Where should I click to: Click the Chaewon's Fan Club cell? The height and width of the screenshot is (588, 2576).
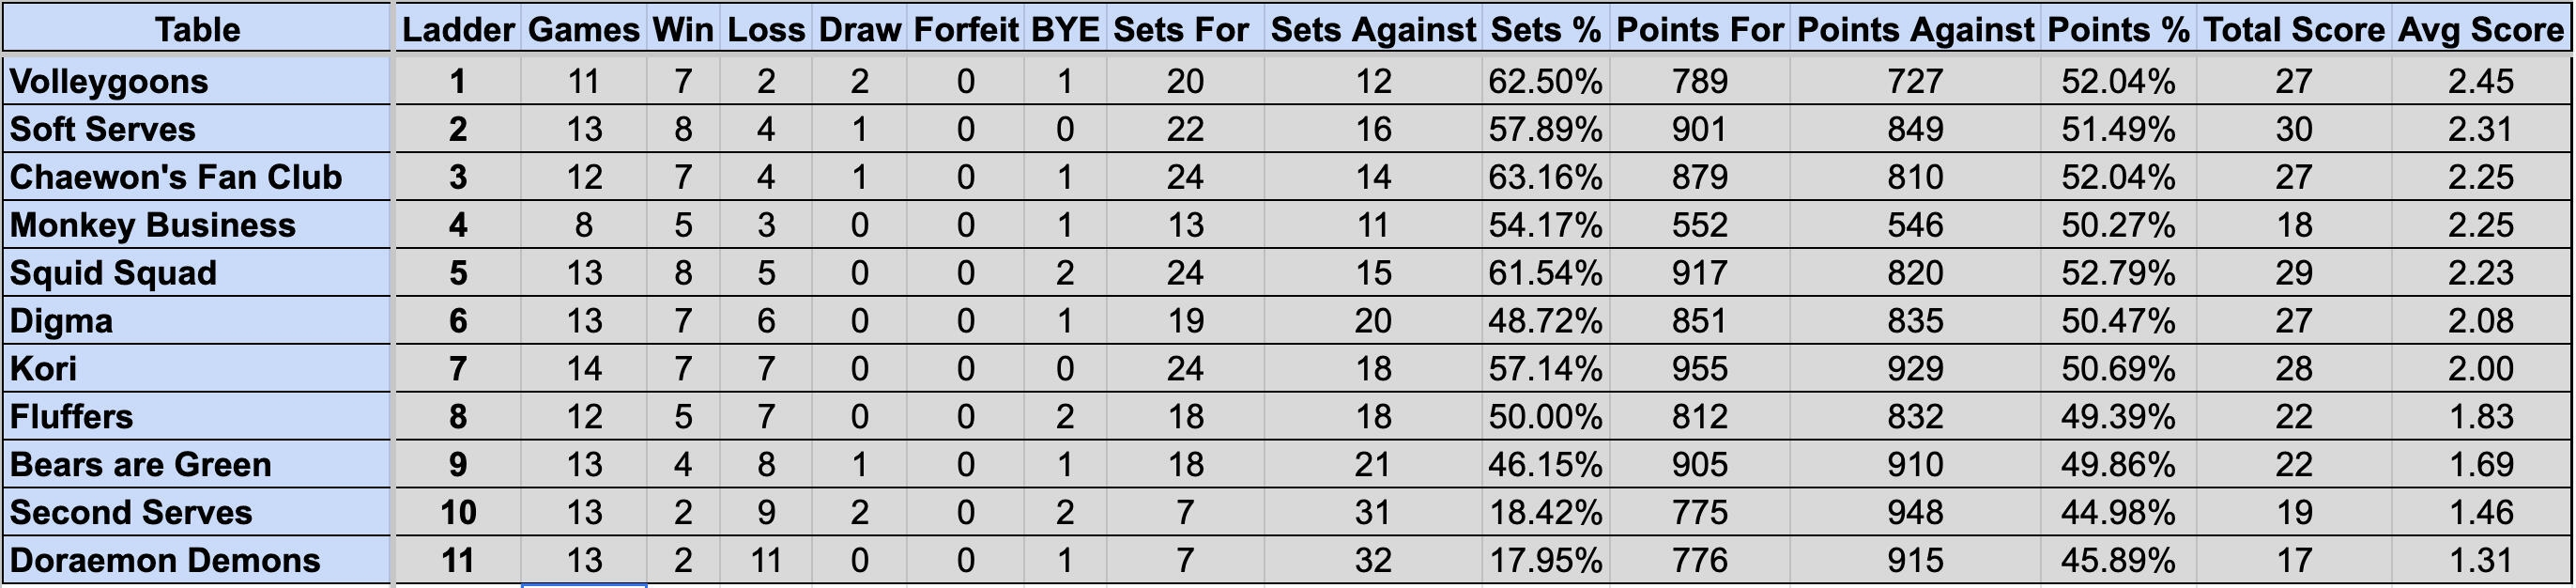196,177
